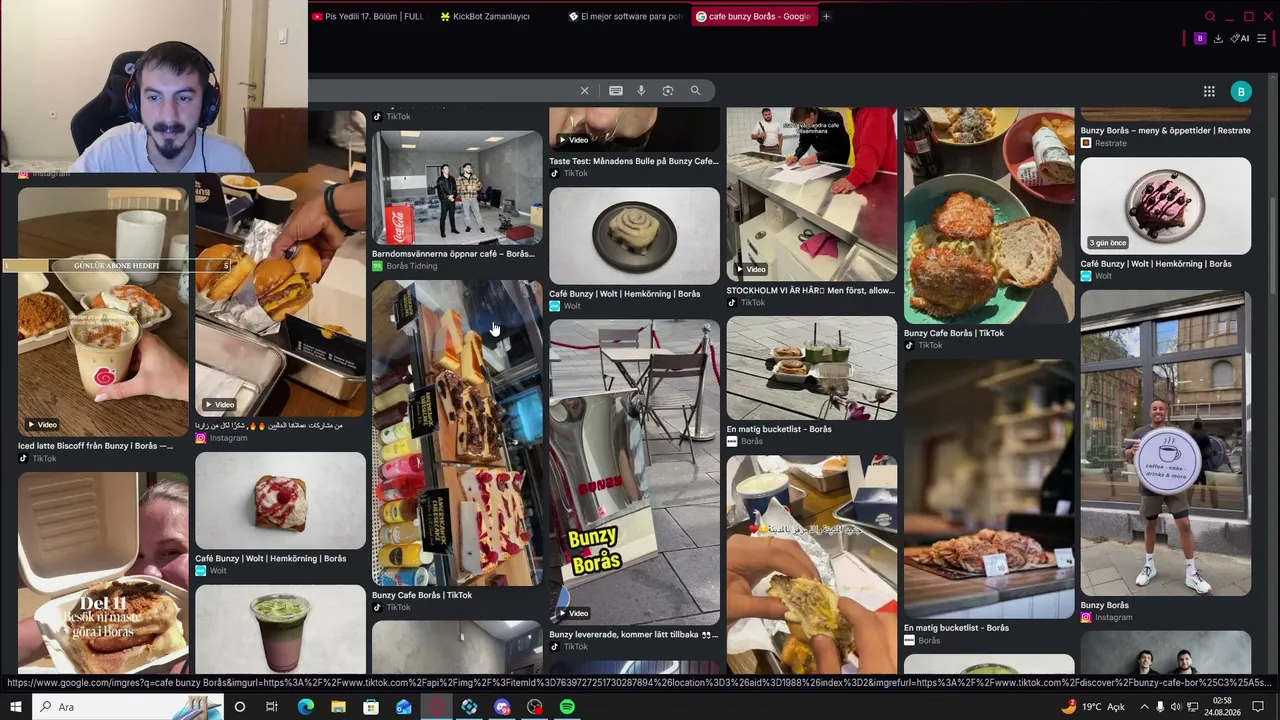This screenshot has height=720, width=1280.
Task: Open Bunzy levererade, kommer lätt tillbaka link
Action: (x=634, y=634)
